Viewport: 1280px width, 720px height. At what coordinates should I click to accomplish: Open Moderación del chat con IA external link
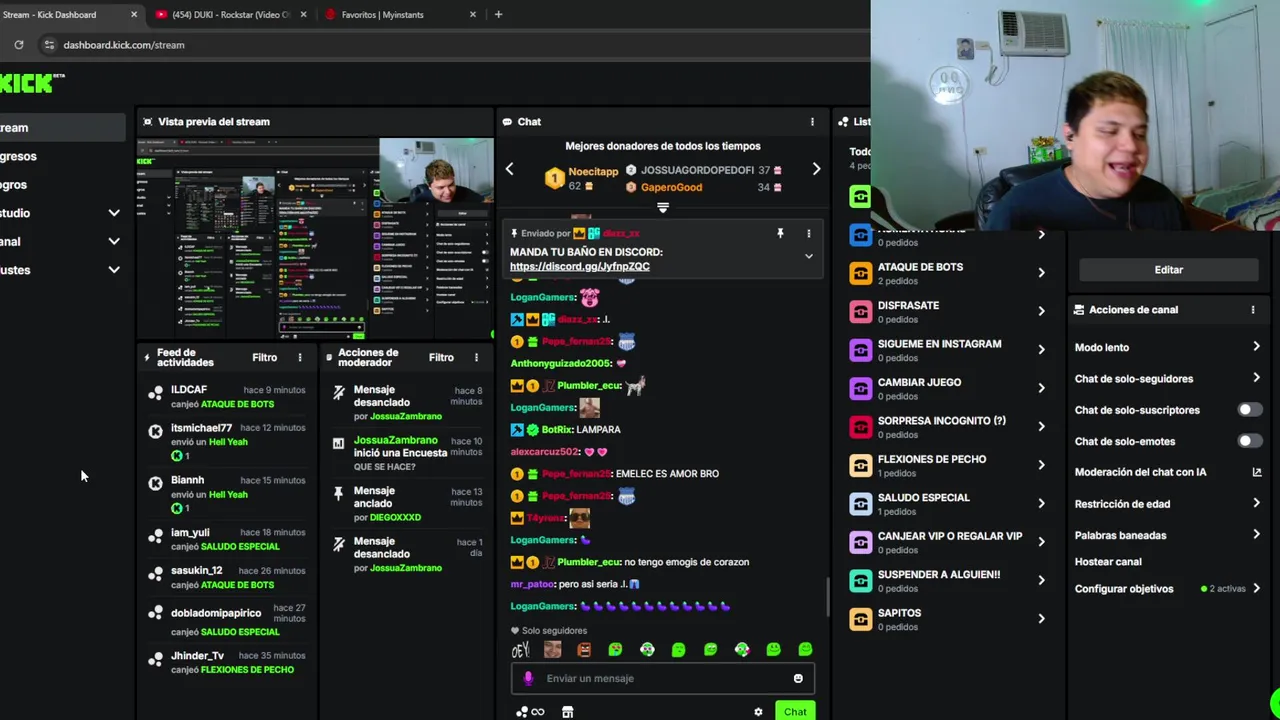tap(1256, 472)
